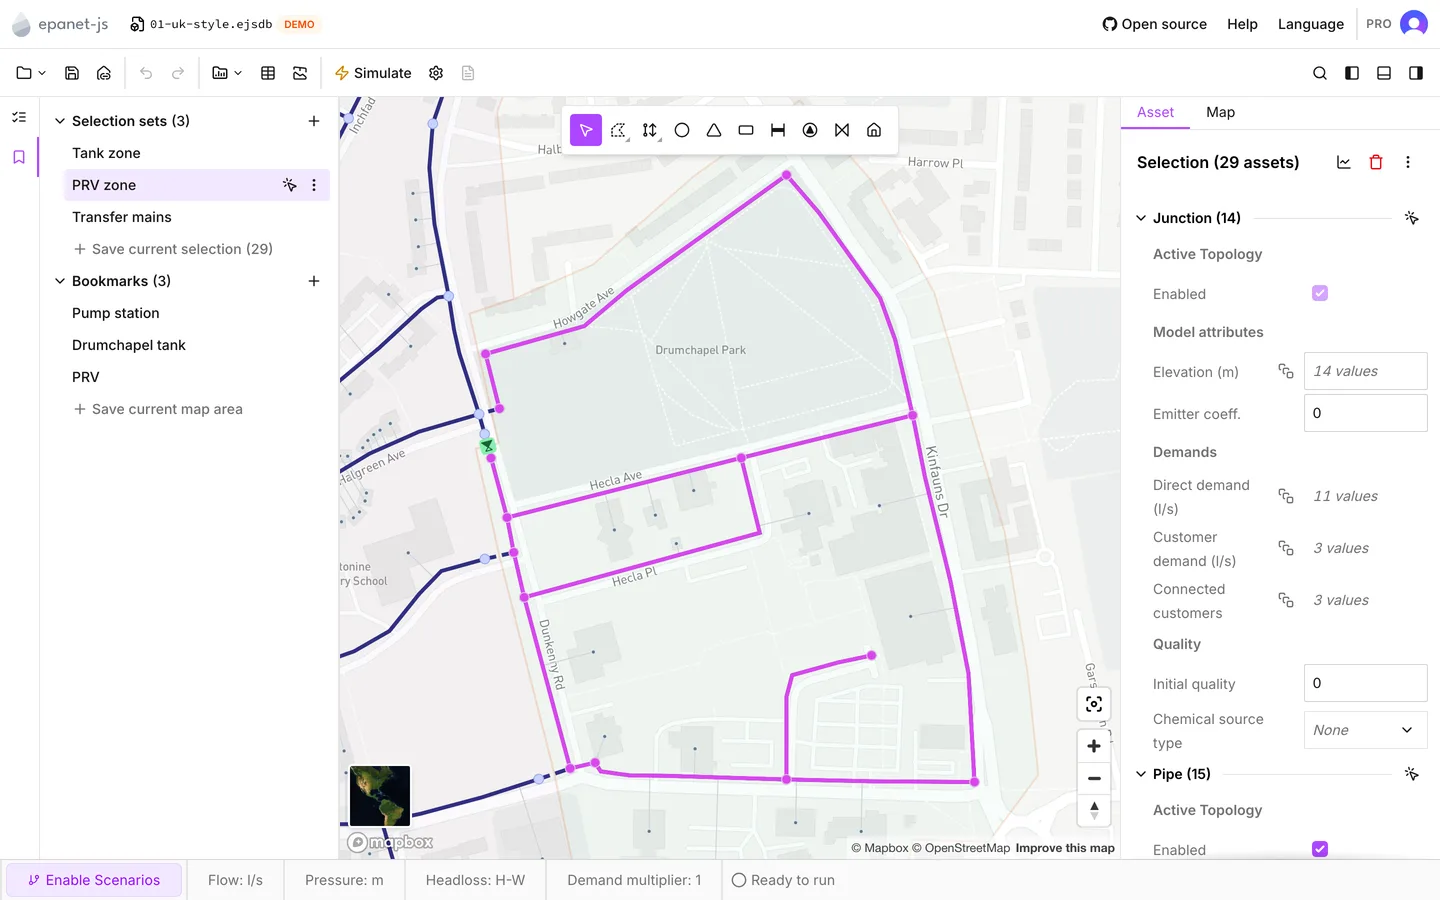Click Save current selection (29)

coord(173,249)
